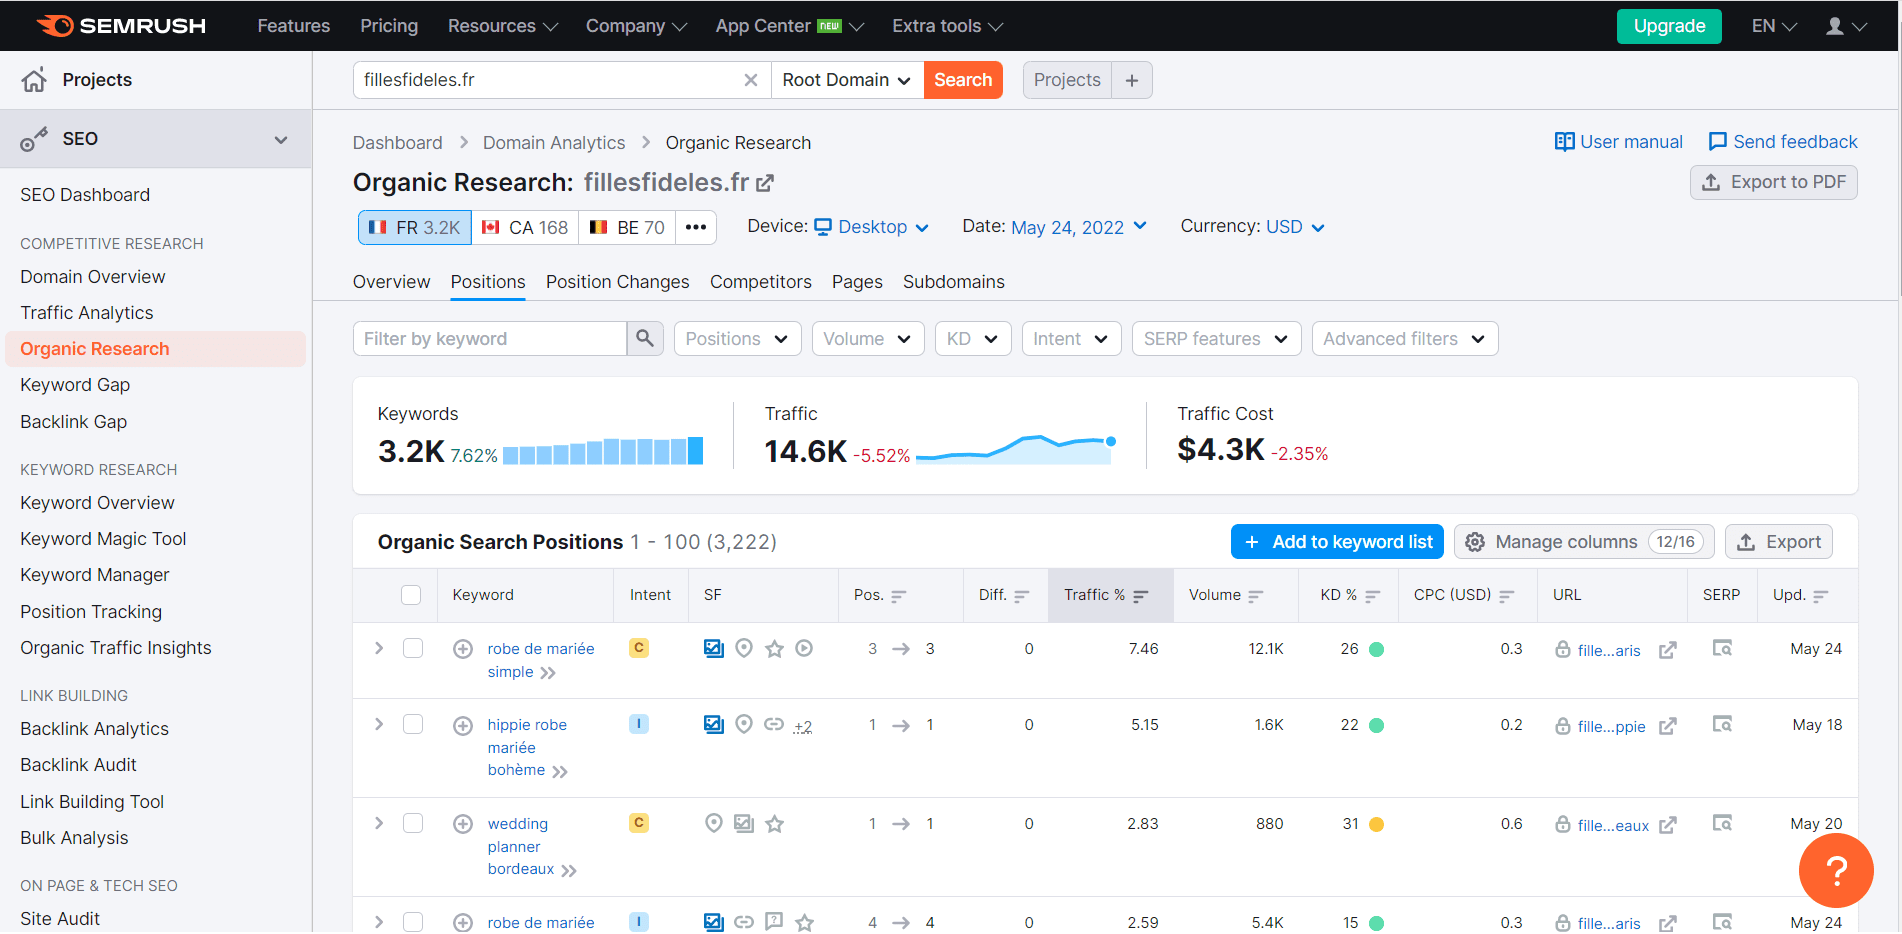1902x934 pixels.
Task: Click the keyword filter search magnifier
Action: [645, 339]
